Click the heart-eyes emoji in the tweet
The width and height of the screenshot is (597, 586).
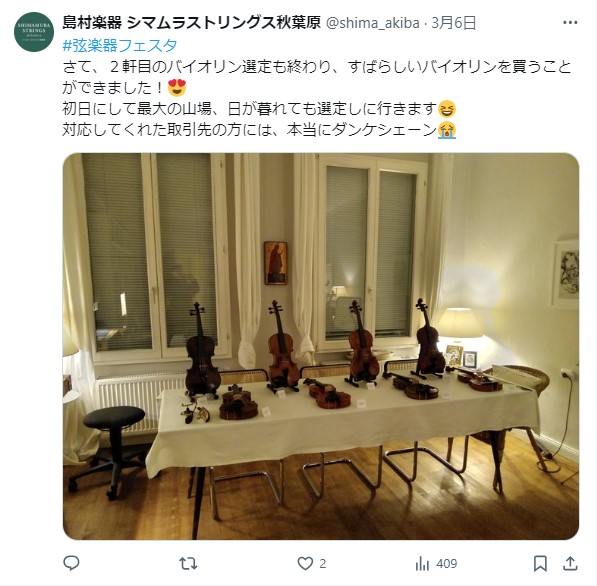pyautogui.click(x=177, y=88)
